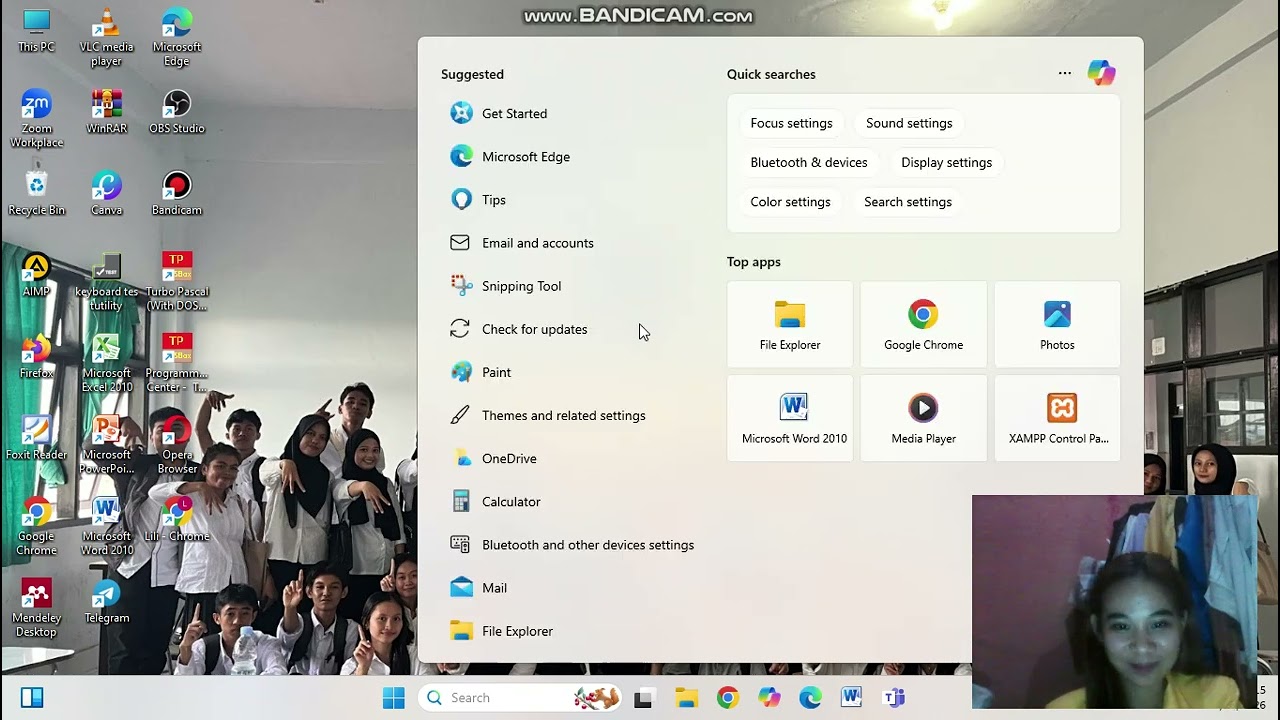
Task: Open the Recycle Bin
Action: [36, 194]
